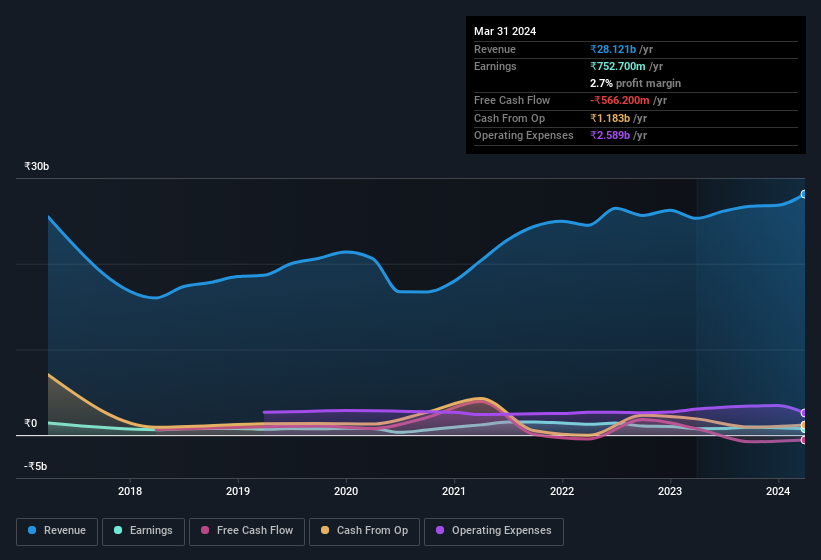Click the orange Cash From Op legend dot
Image resolution: width=821 pixels, height=560 pixels.
(x=325, y=531)
